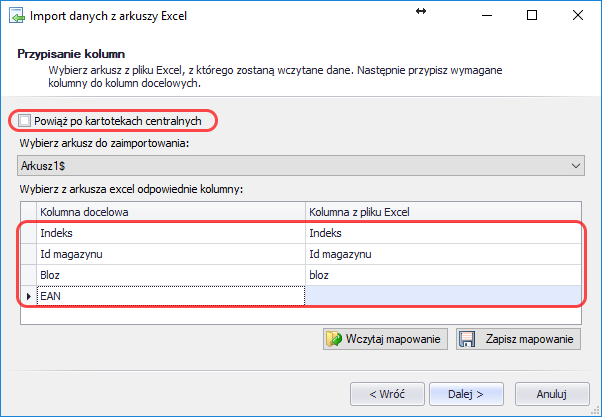This screenshot has width=602, height=417.
Task: Click the Indeks Excel column cell
Action: click(x=444, y=233)
